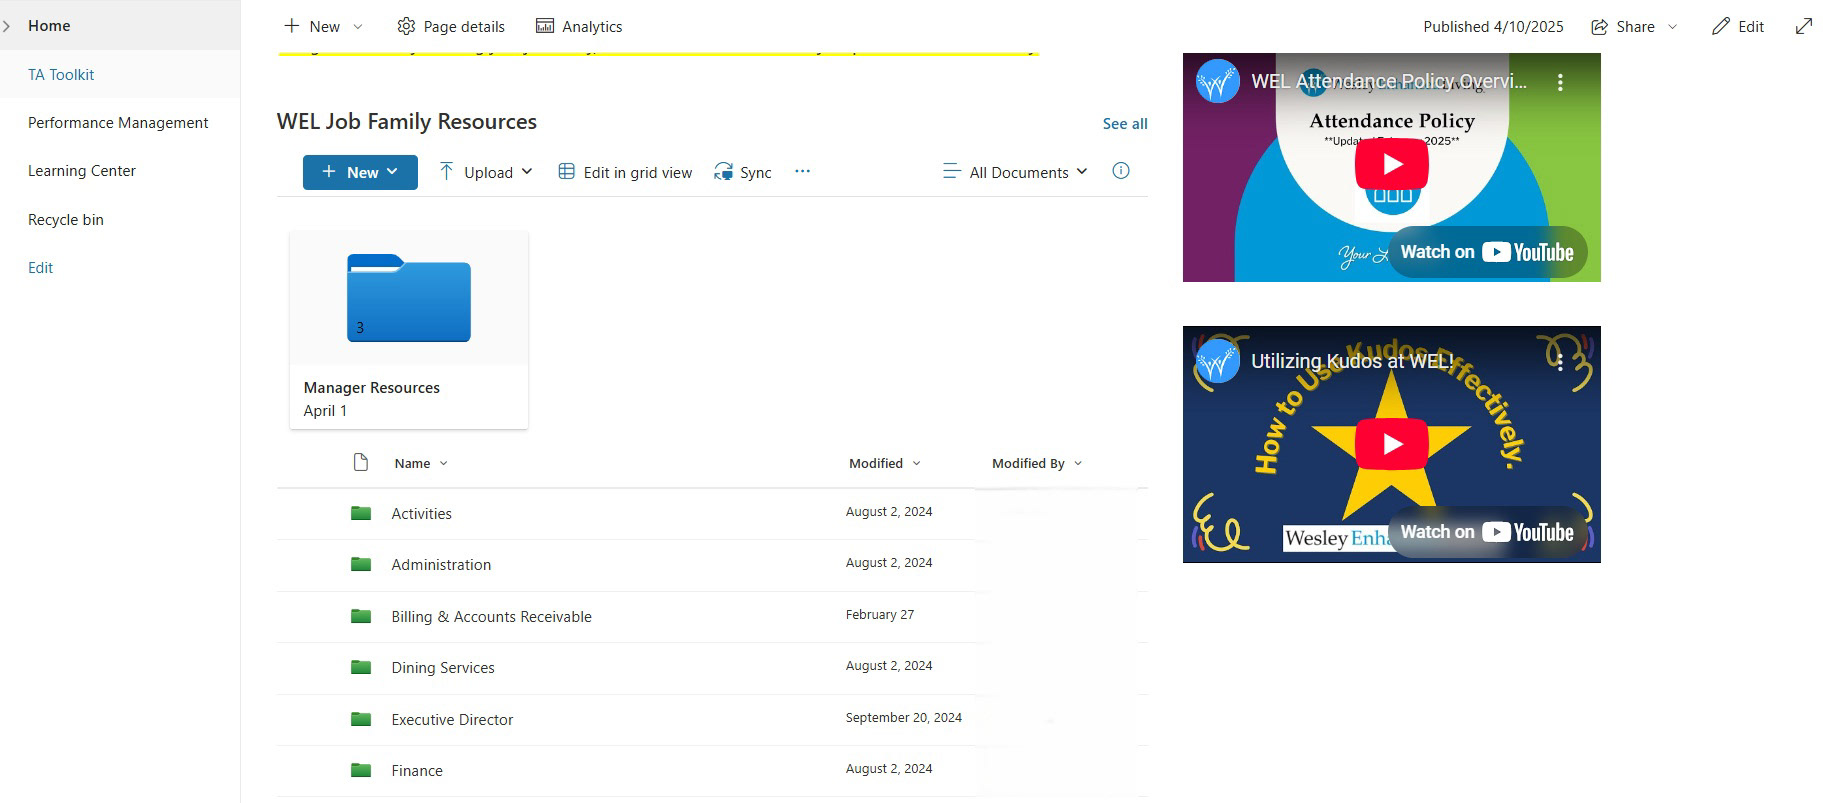1823x803 pixels.
Task: Click the Edit link in left navigation
Action: (x=40, y=268)
